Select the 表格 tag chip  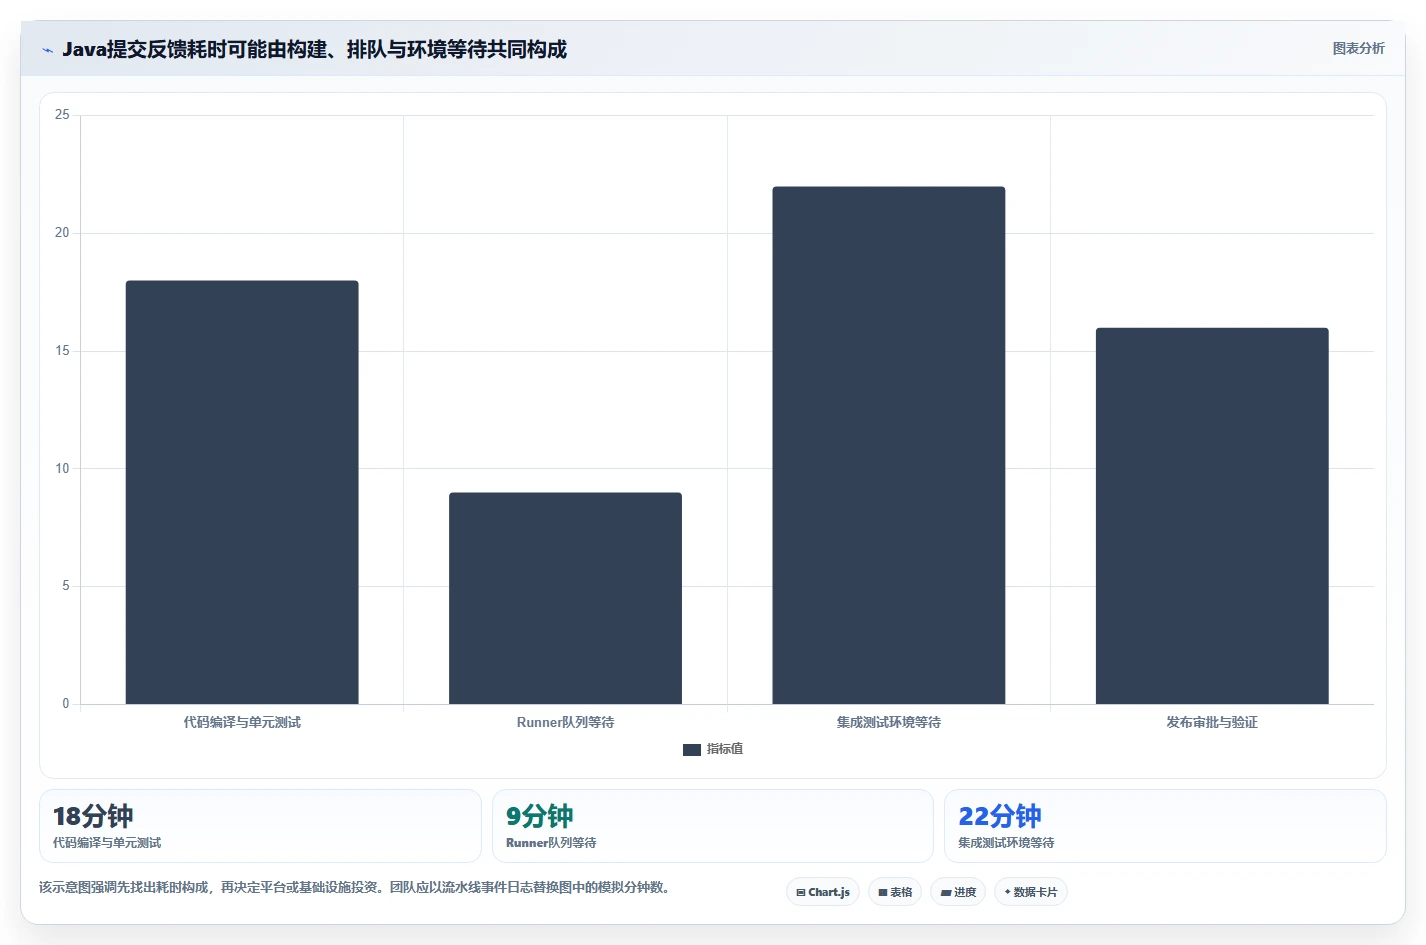click(895, 892)
